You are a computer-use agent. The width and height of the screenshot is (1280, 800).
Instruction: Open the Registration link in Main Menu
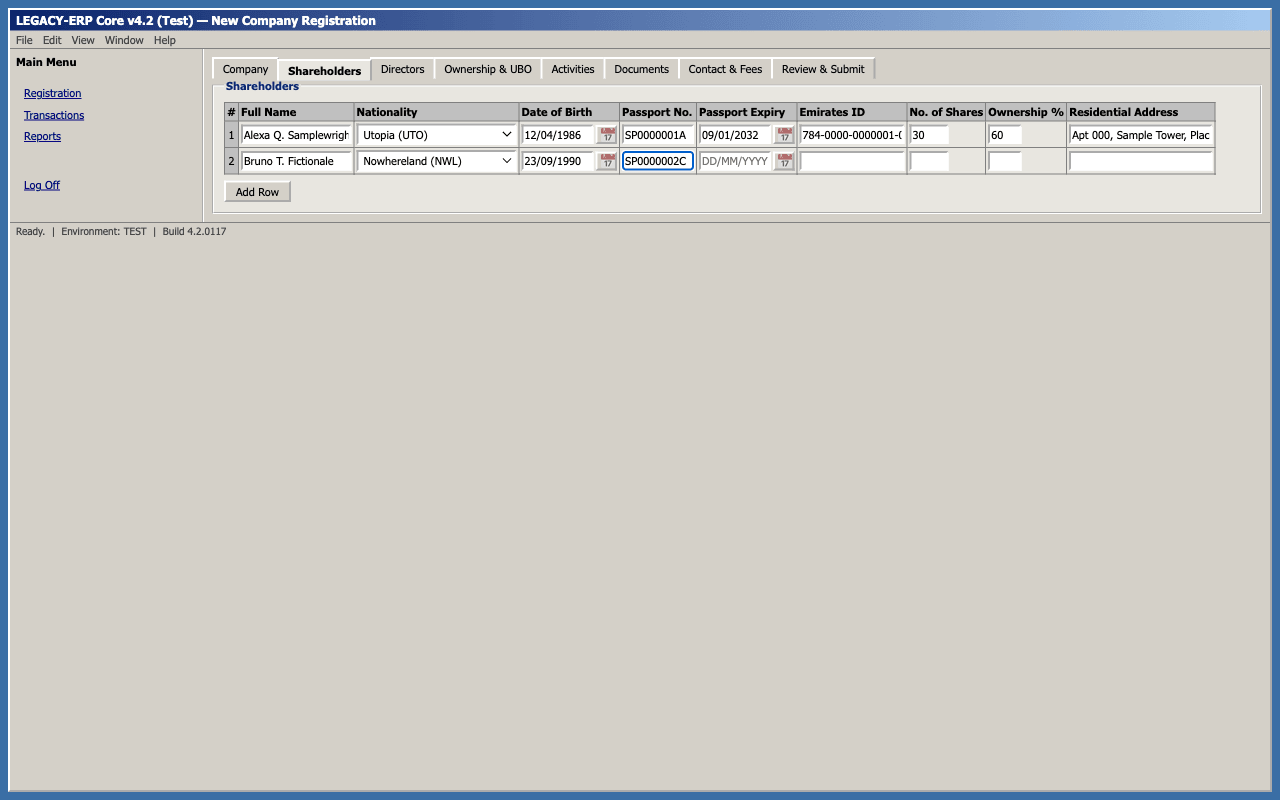(53, 94)
